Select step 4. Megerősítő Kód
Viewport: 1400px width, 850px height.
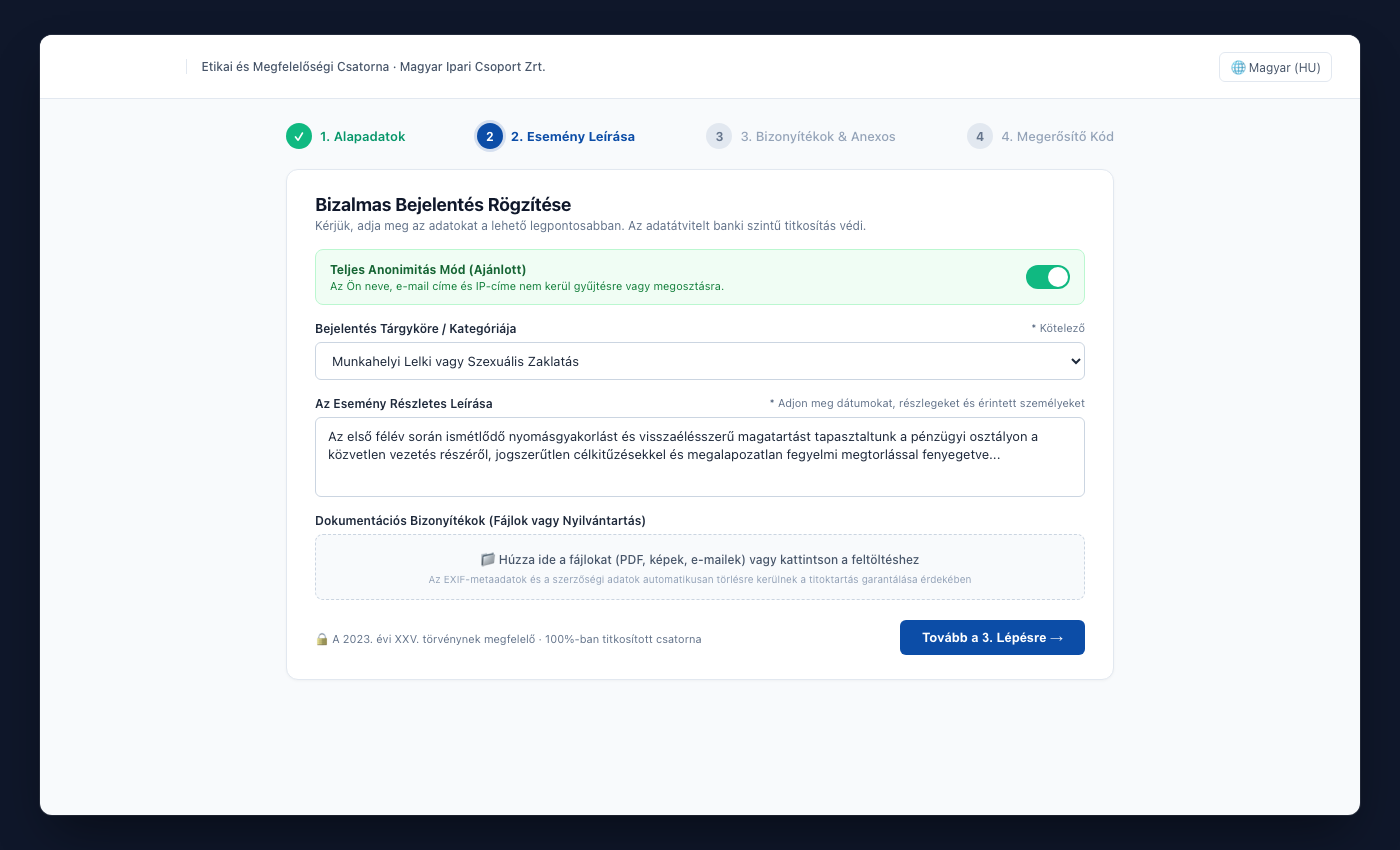coord(1040,136)
